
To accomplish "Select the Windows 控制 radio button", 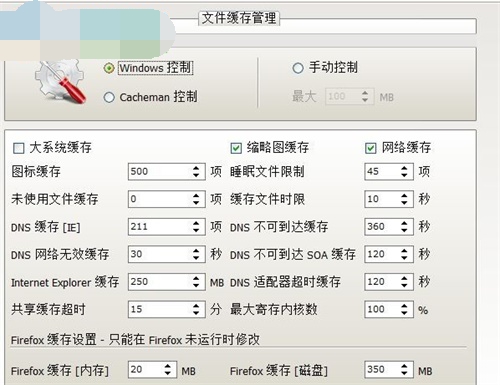I will [x=109, y=68].
